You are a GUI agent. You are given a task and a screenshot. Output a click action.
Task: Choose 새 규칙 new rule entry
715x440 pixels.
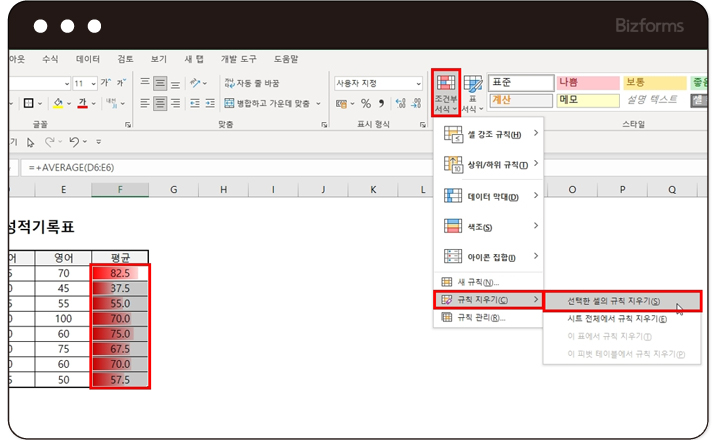[488, 282]
